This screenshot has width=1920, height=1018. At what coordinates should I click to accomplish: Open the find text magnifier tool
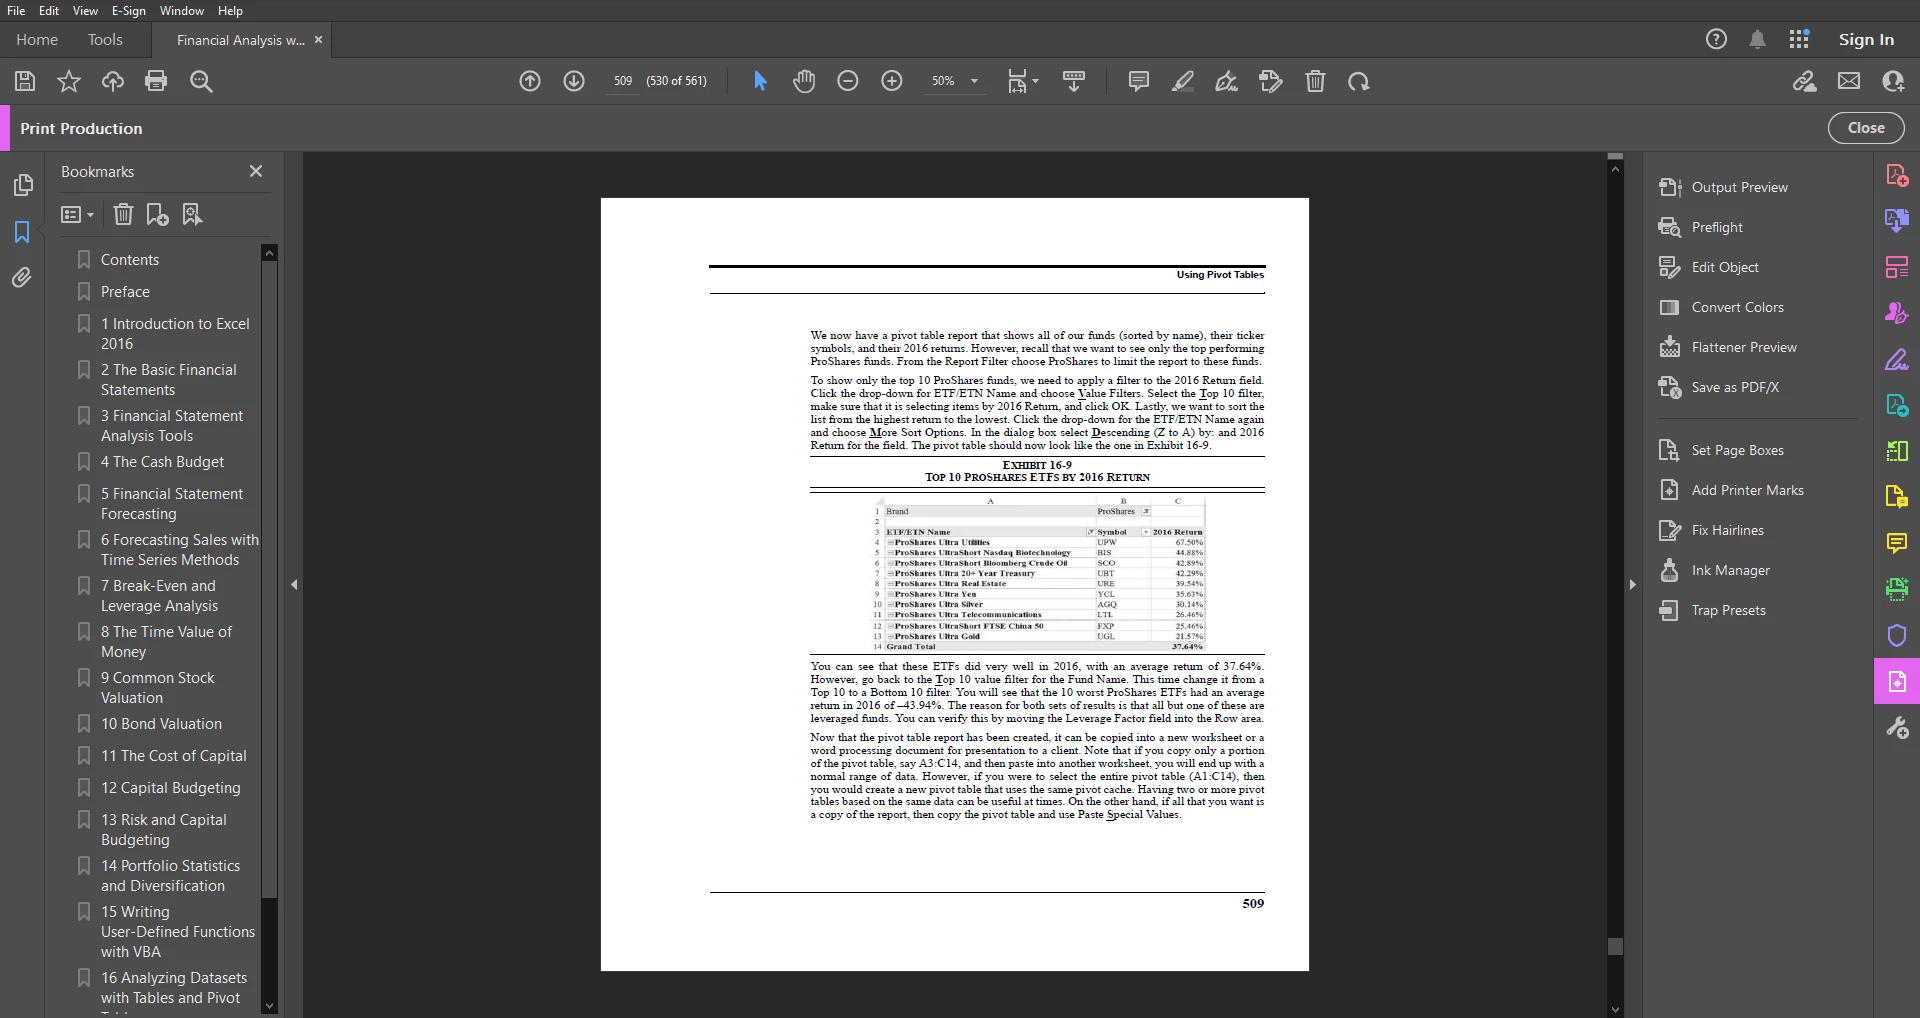tap(201, 81)
